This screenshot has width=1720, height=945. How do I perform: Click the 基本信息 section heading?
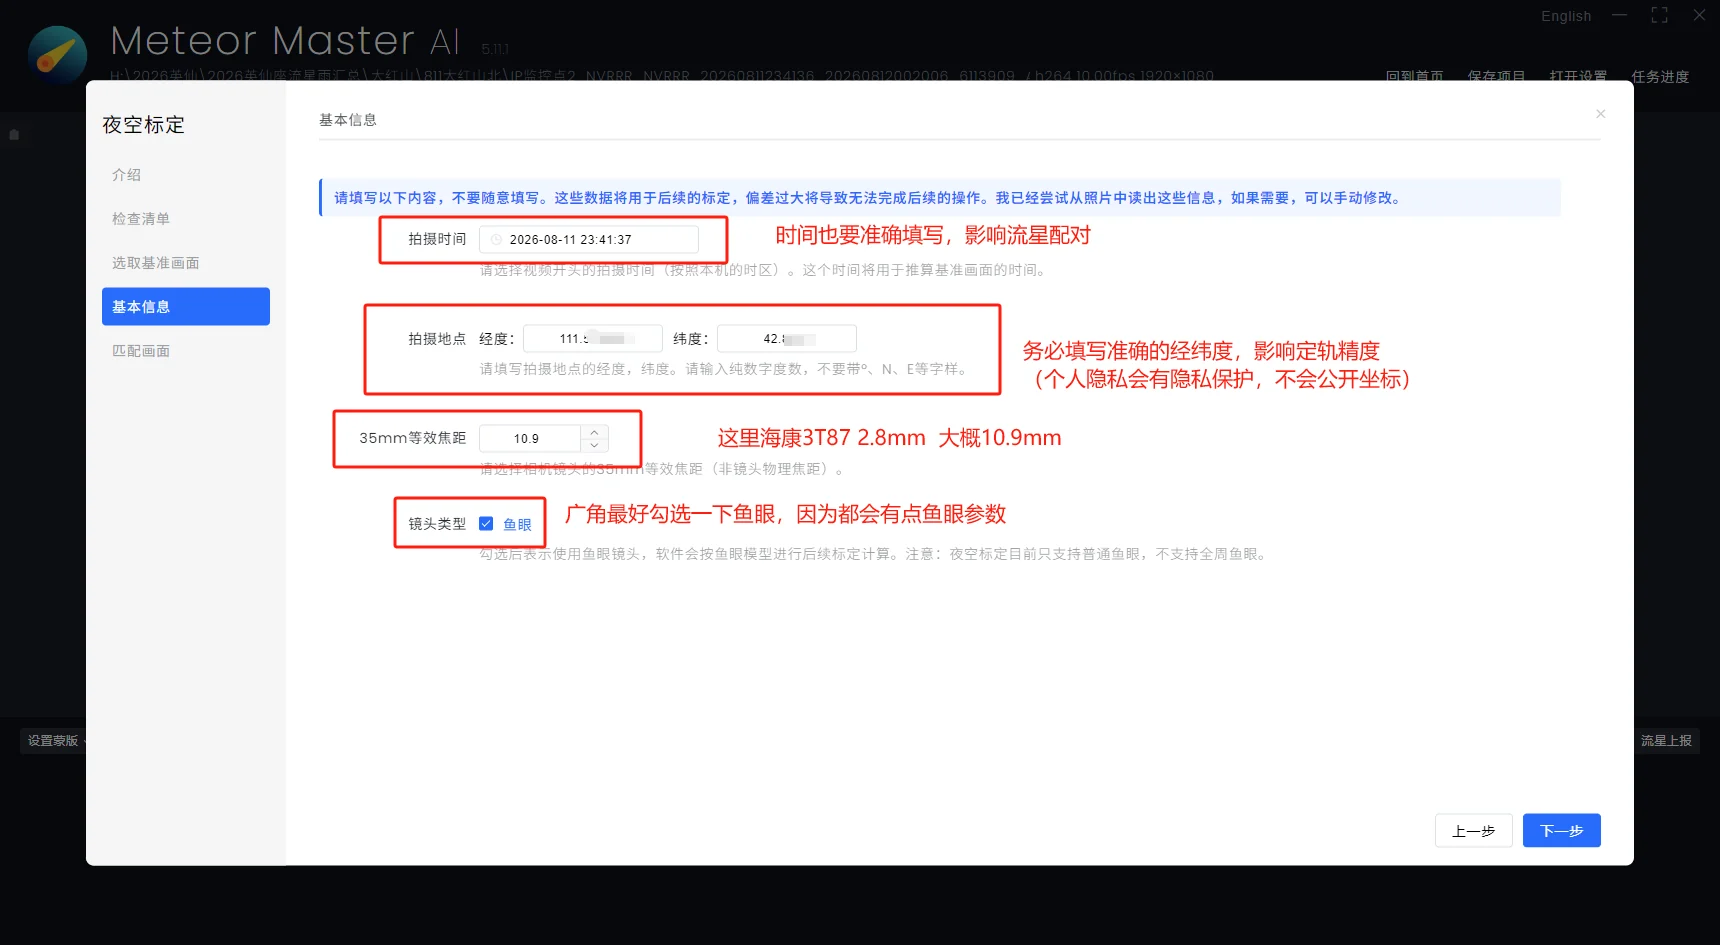pyautogui.click(x=348, y=120)
